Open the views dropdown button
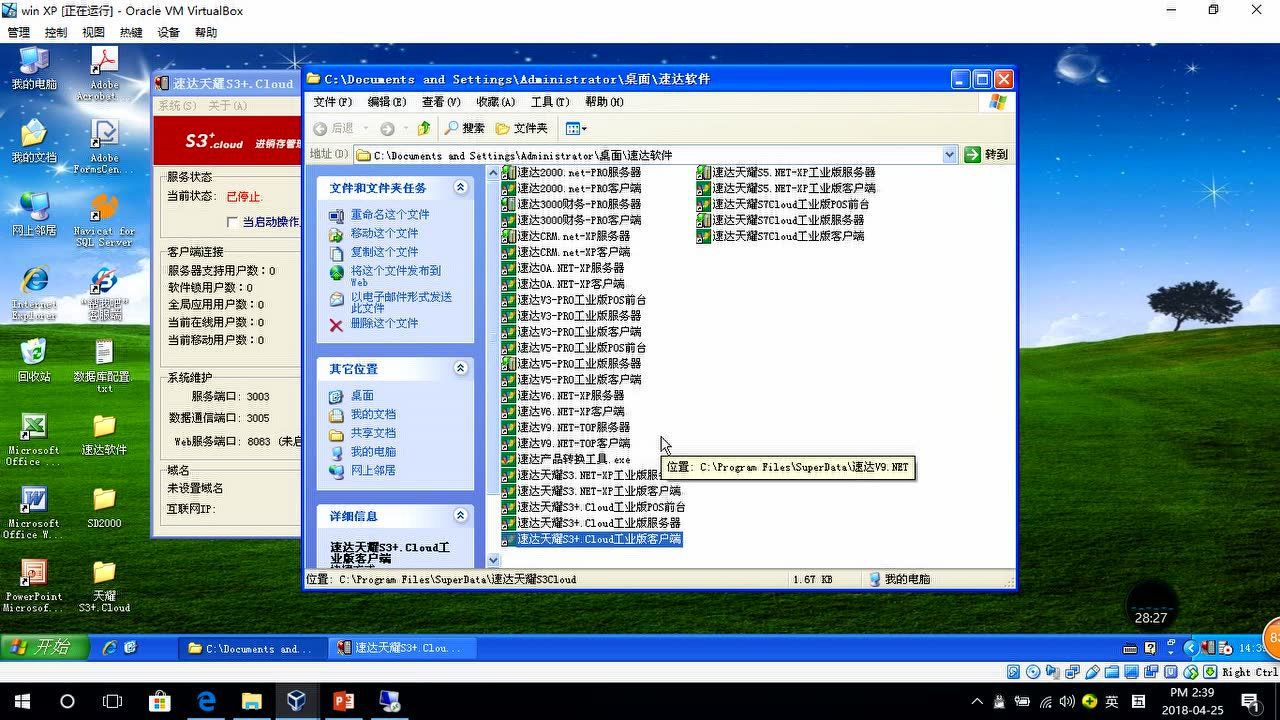 (576, 128)
